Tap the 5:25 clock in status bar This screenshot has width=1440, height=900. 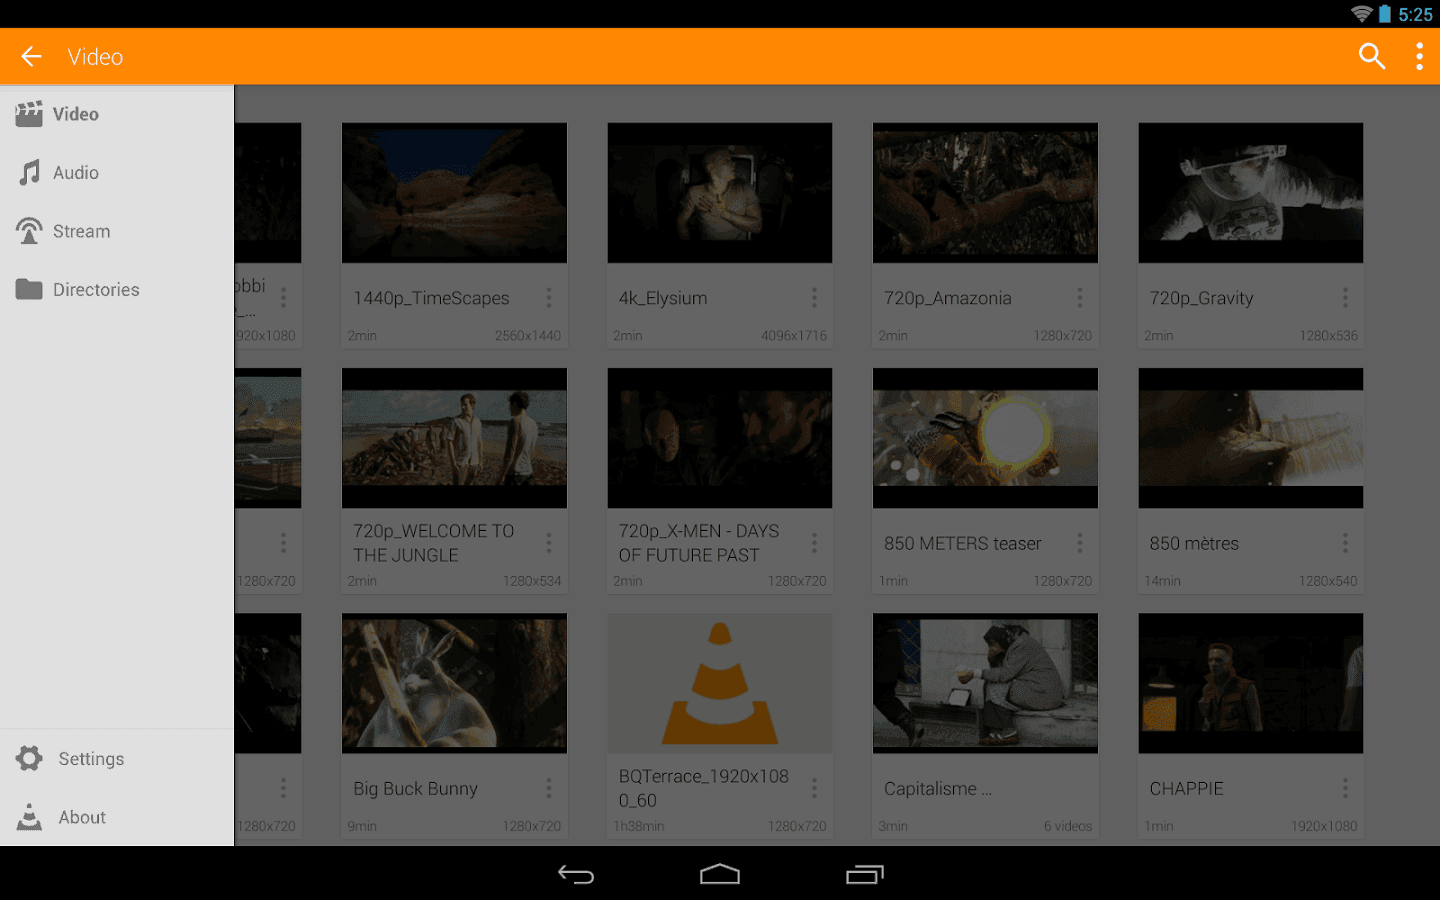point(1415,15)
